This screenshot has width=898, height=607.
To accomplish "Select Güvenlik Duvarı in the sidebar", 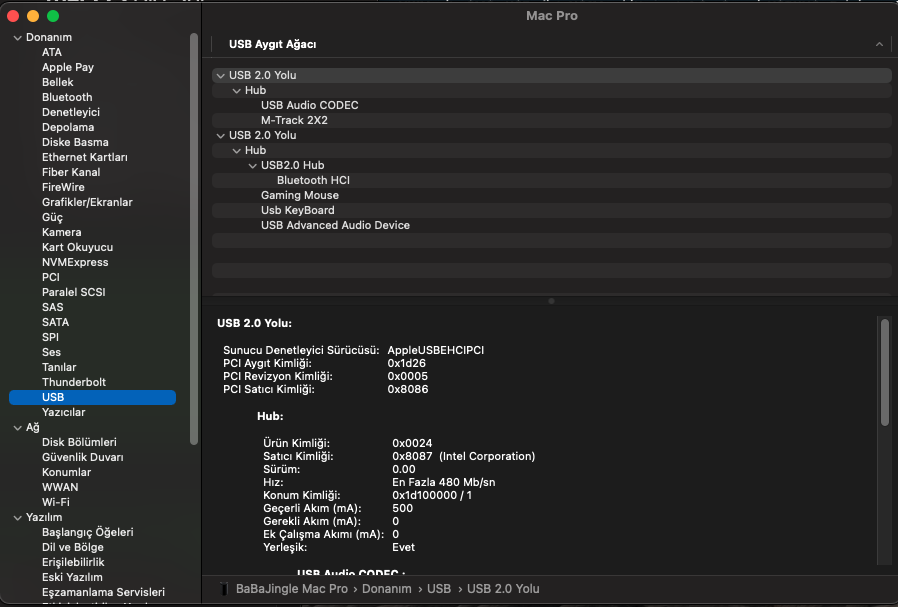I will point(82,457).
